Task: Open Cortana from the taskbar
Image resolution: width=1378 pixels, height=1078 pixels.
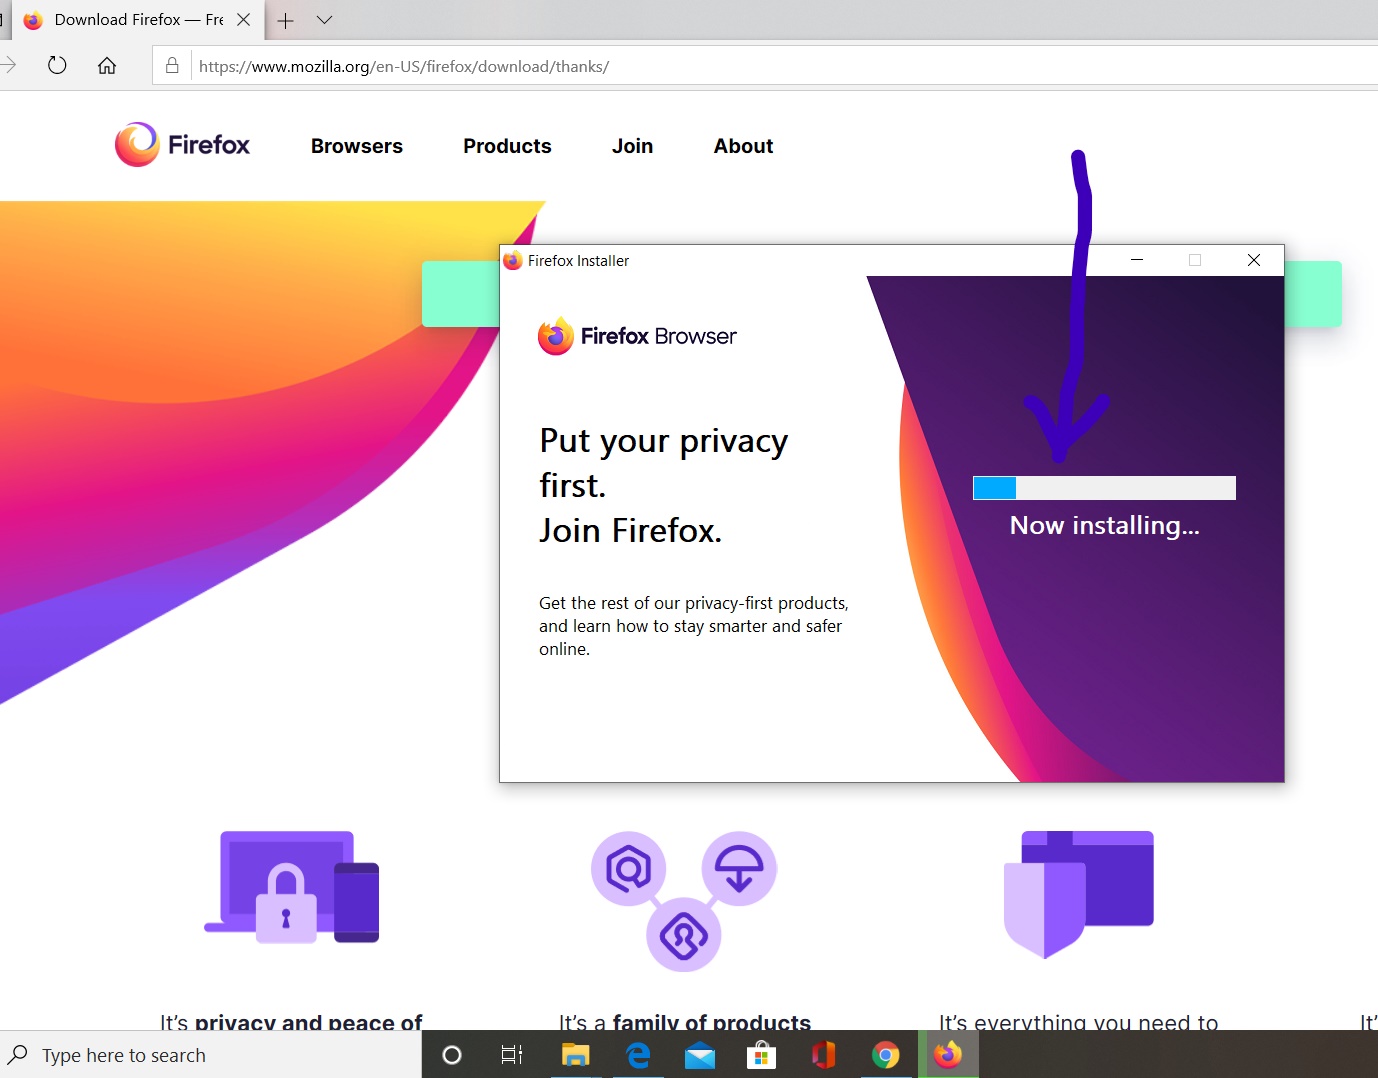Action: tap(452, 1055)
